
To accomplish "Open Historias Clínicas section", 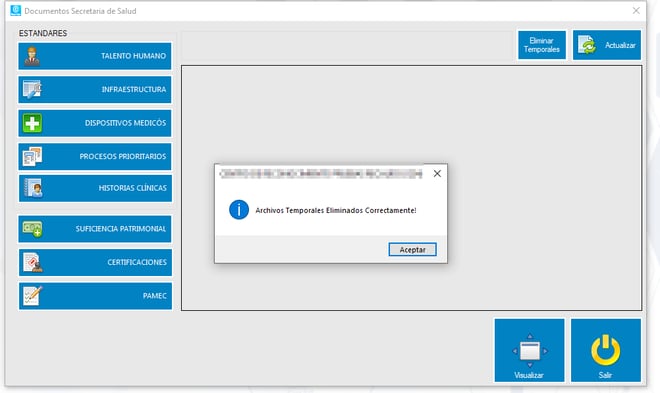I will [x=95, y=188].
